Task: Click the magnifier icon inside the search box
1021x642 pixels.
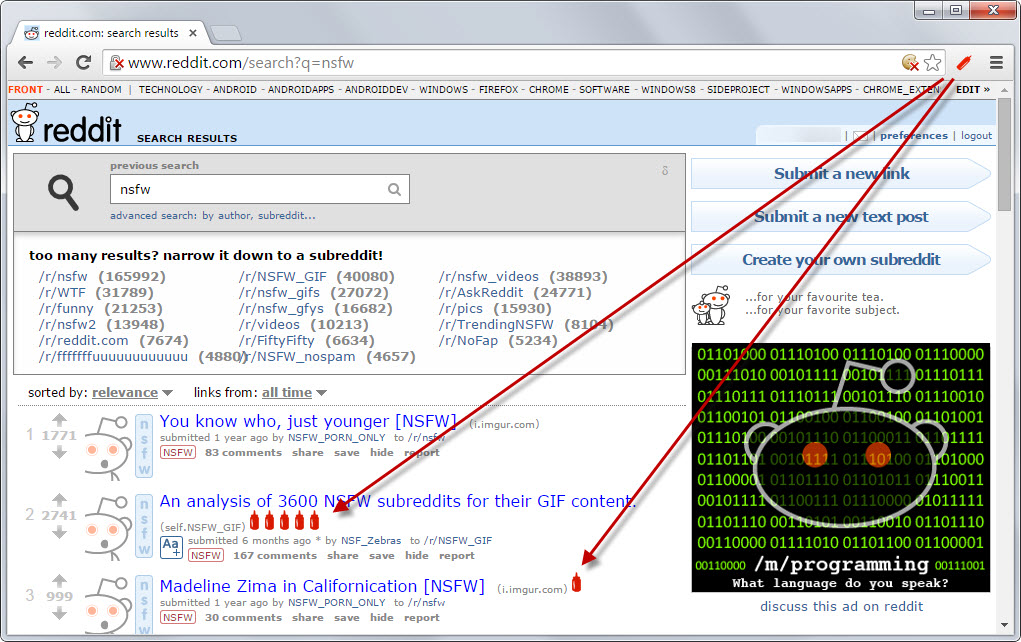Action: click(394, 189)
